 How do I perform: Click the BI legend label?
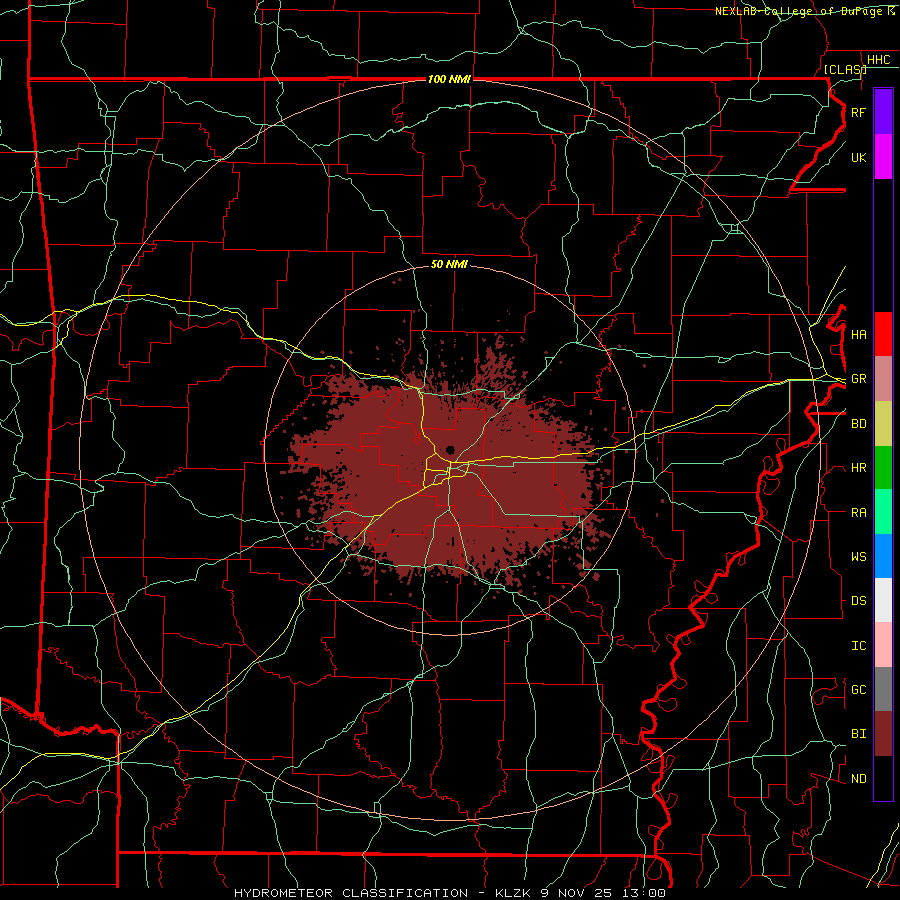point(858,734)
